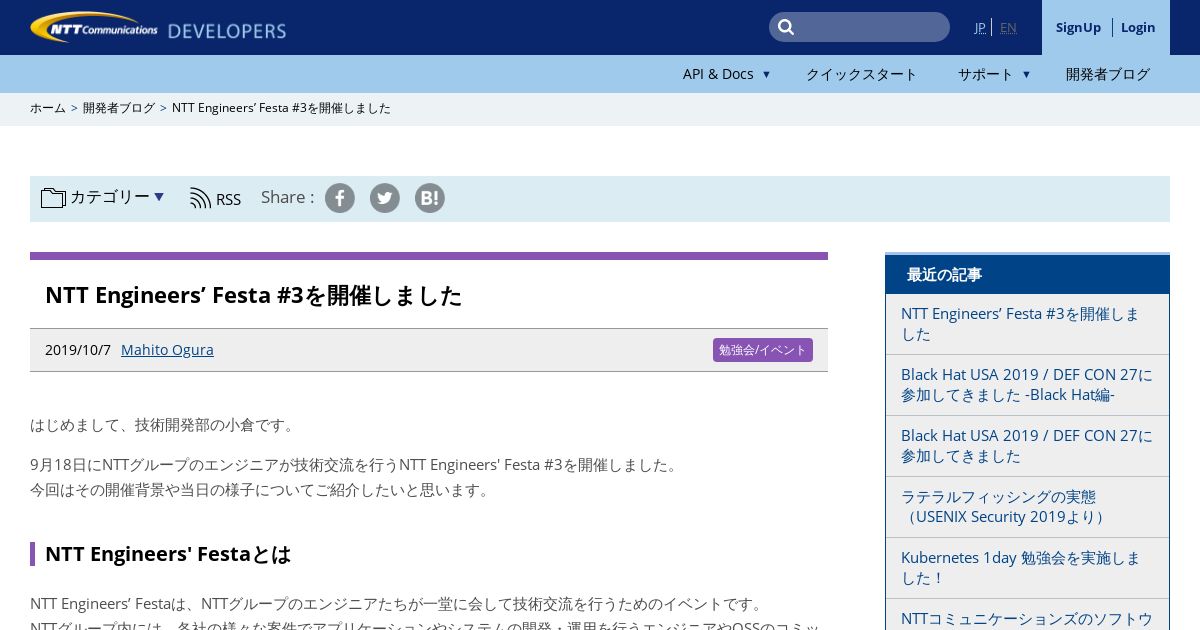
Task: Switch language to EN
Action: click(1008, 27)
